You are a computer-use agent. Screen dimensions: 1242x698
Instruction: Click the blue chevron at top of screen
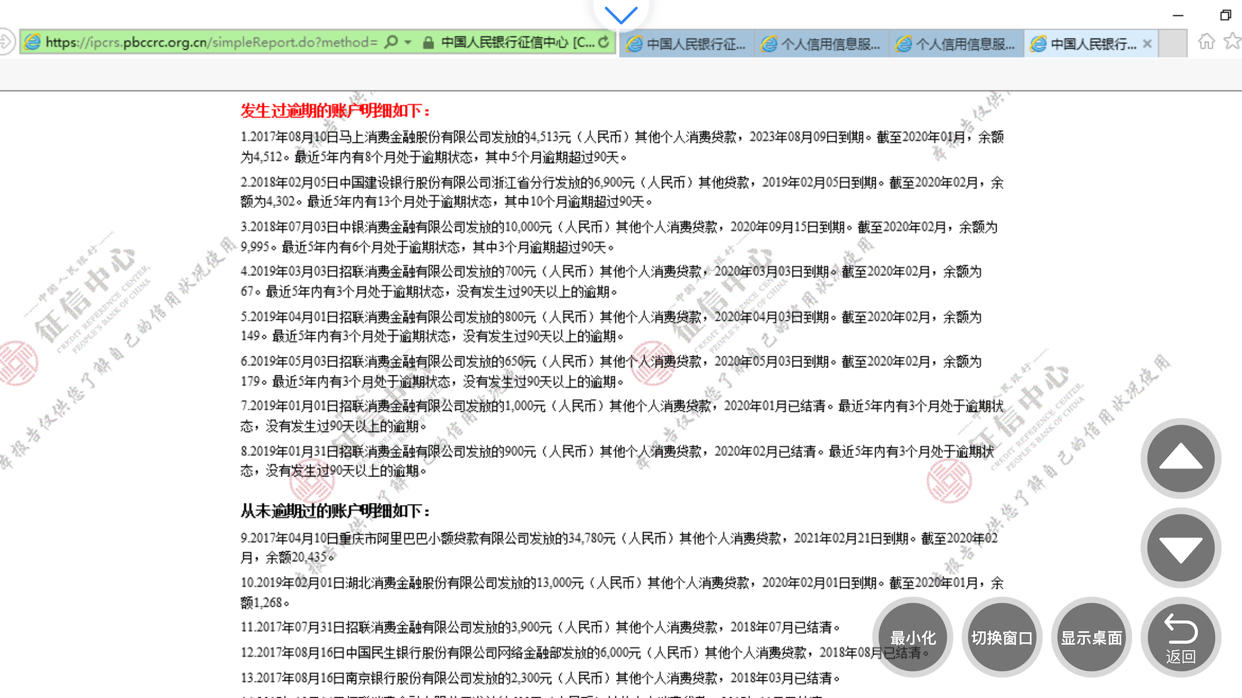pyautogui.click(x=621, y=15)
